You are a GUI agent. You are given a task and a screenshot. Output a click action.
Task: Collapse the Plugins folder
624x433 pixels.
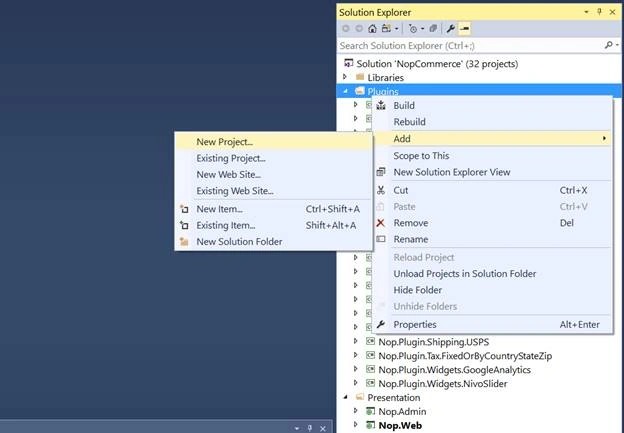point(345,91)
